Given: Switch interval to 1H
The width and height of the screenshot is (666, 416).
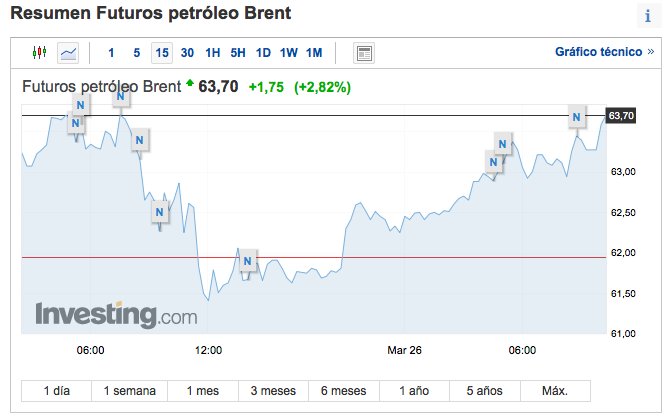Looking at the screenshot, I should 213,52.
